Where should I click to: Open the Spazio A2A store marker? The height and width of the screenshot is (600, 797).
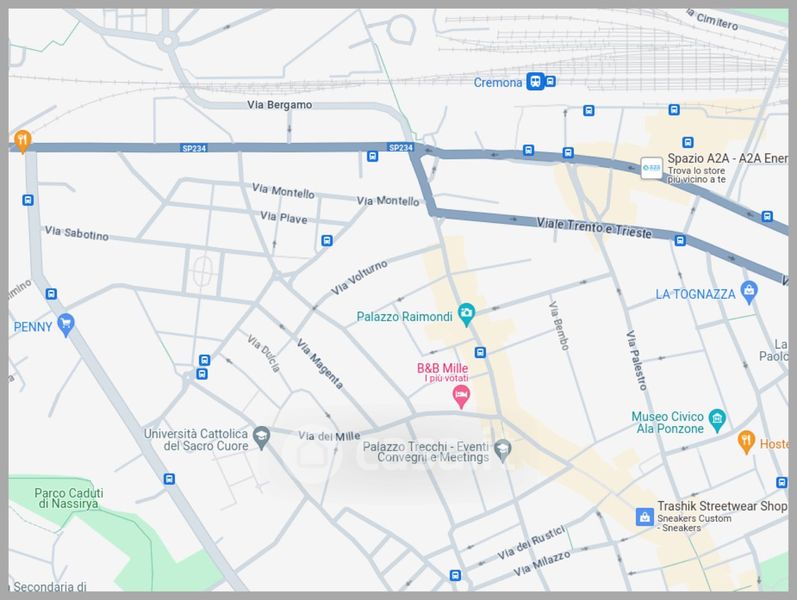651,167
